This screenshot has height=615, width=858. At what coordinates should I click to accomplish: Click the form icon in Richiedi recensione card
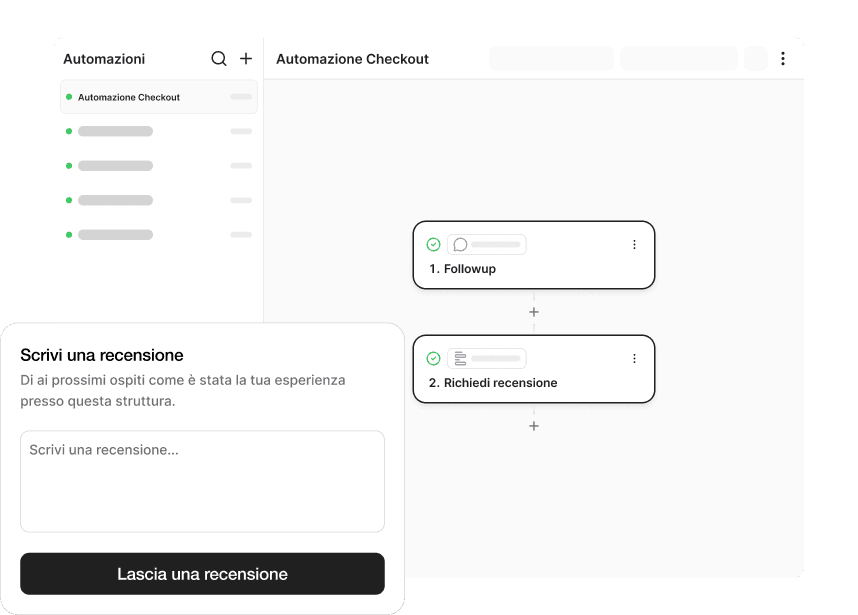[460, 358]
